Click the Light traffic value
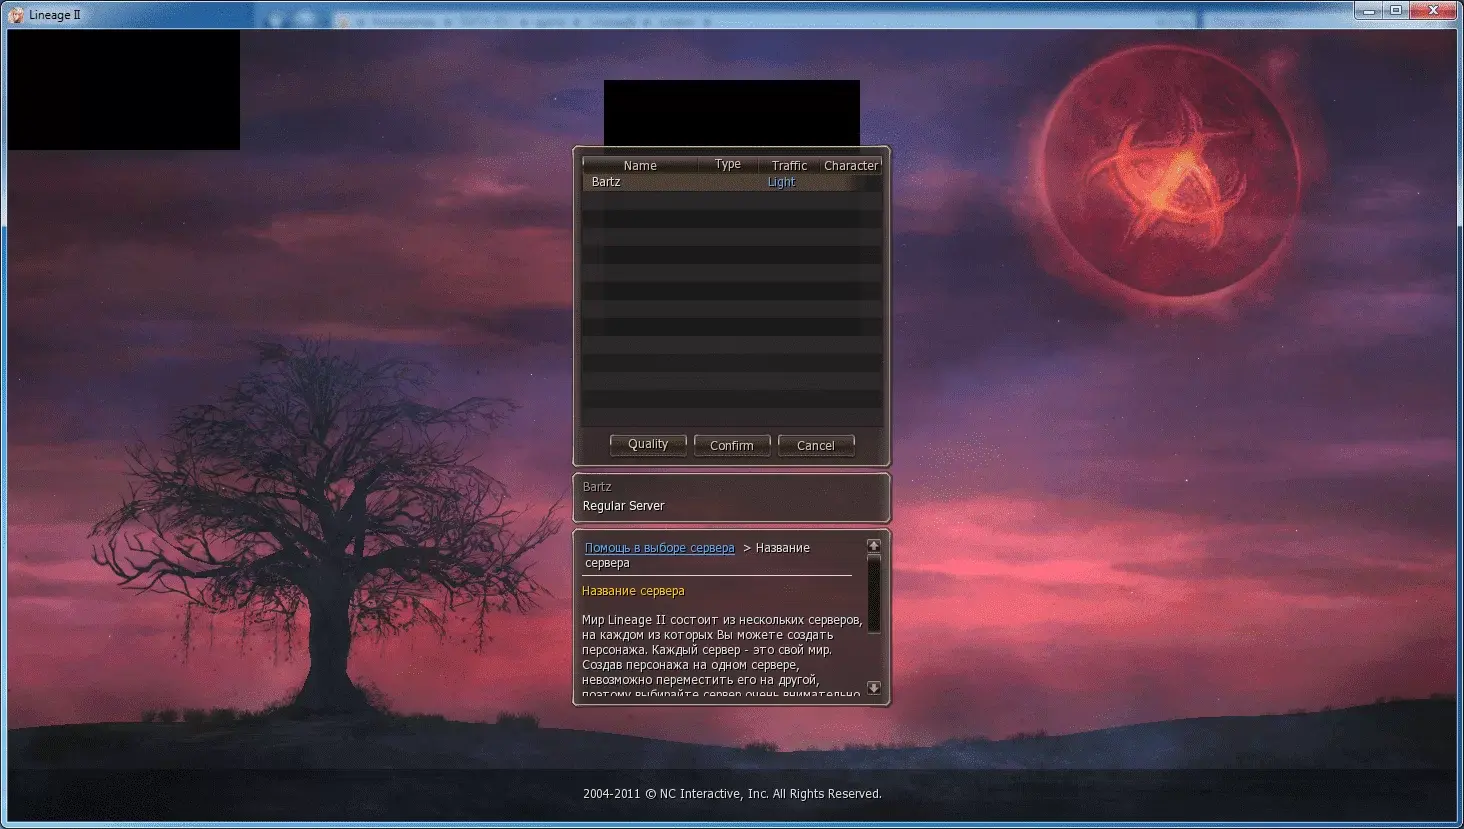Viewport: 1464px width, 829px height. [x=781, y=182]
